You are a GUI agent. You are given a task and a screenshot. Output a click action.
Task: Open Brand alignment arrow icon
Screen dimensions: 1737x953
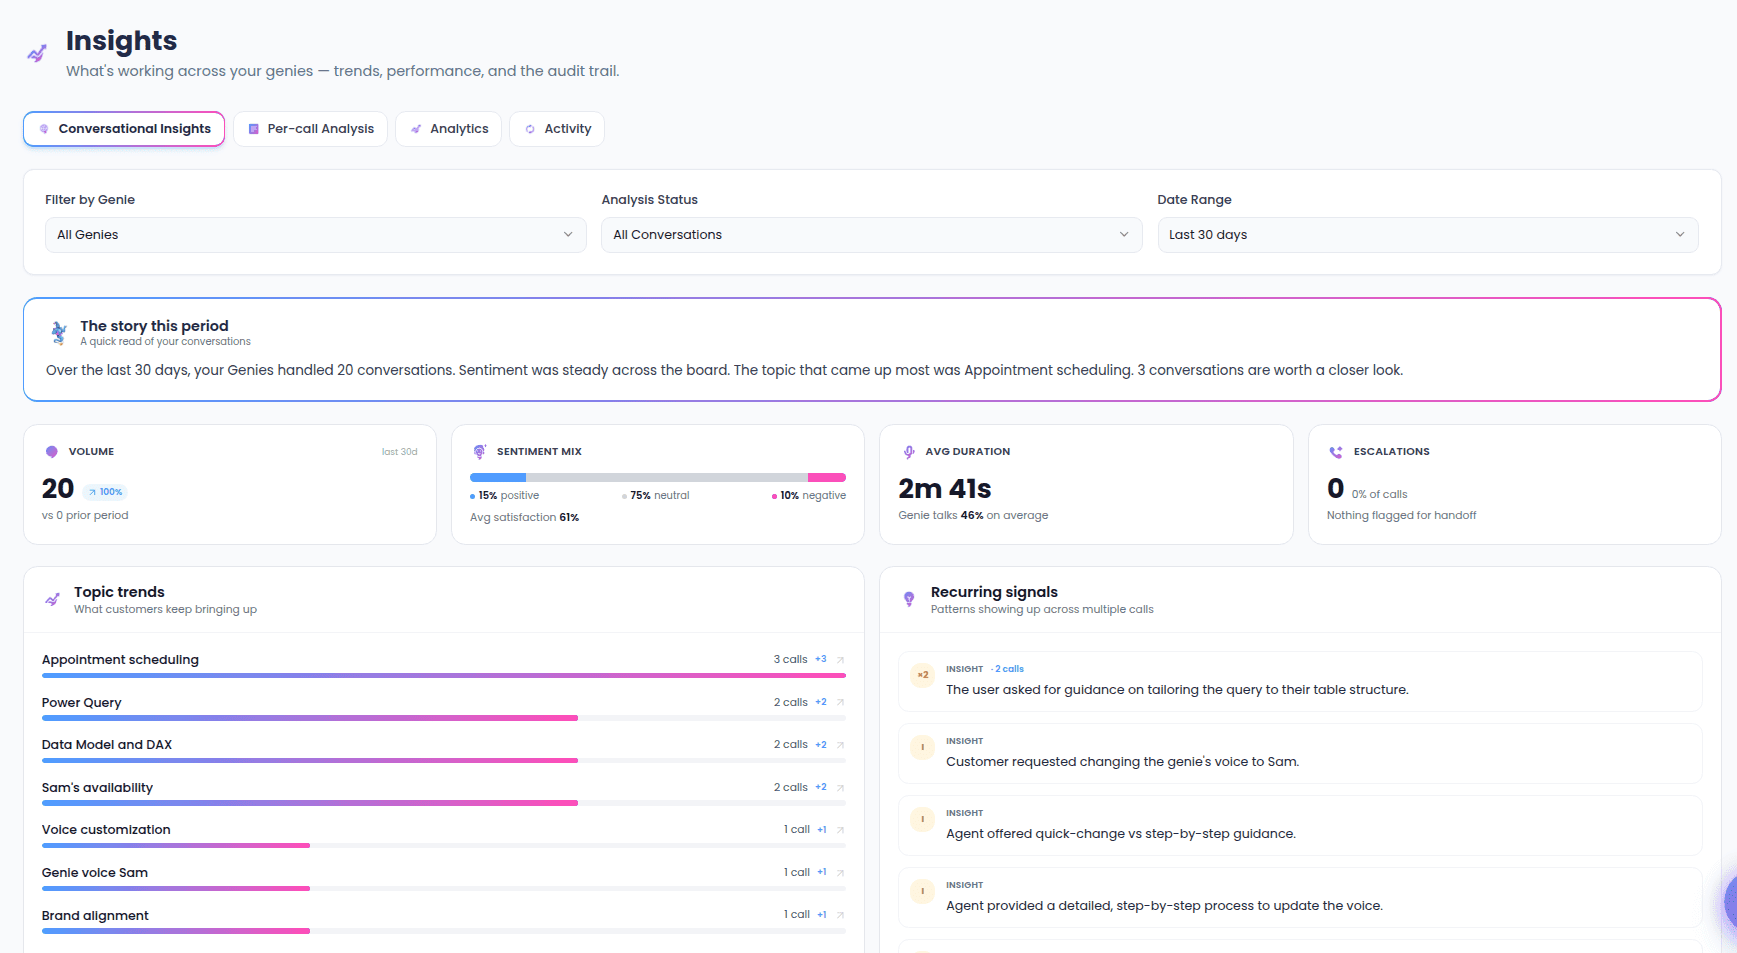(x=840, y=915)
